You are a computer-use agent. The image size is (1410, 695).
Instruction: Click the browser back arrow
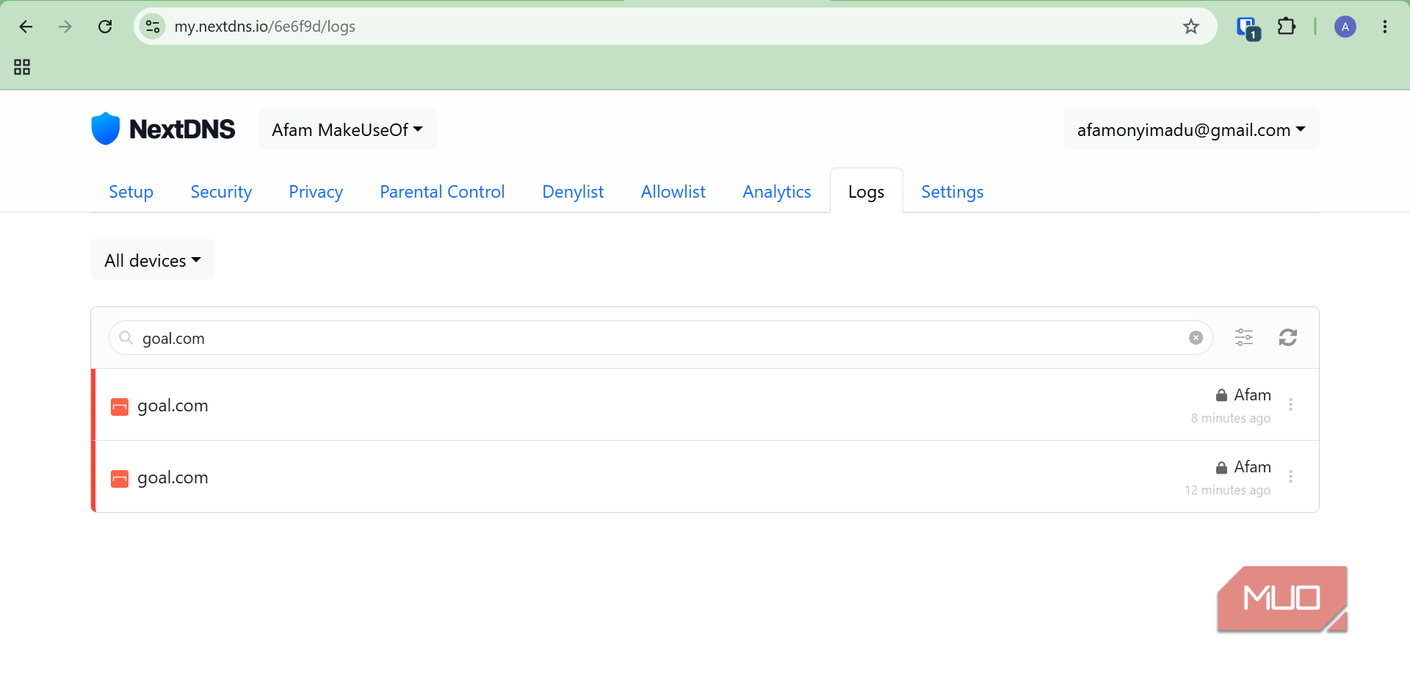26,27
